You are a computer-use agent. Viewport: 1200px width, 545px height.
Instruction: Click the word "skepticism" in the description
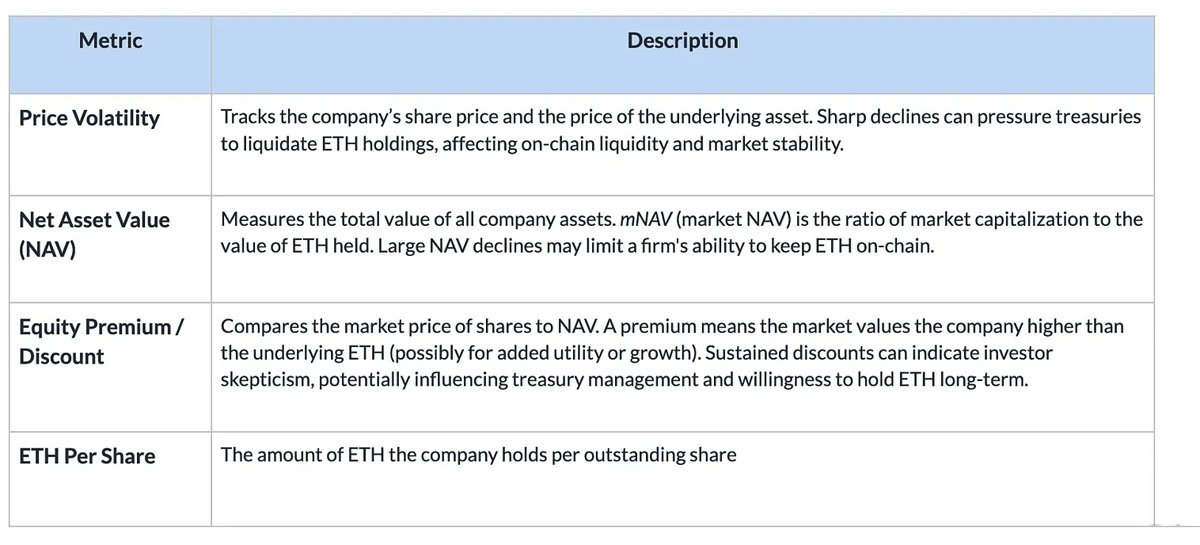[264, 380]
